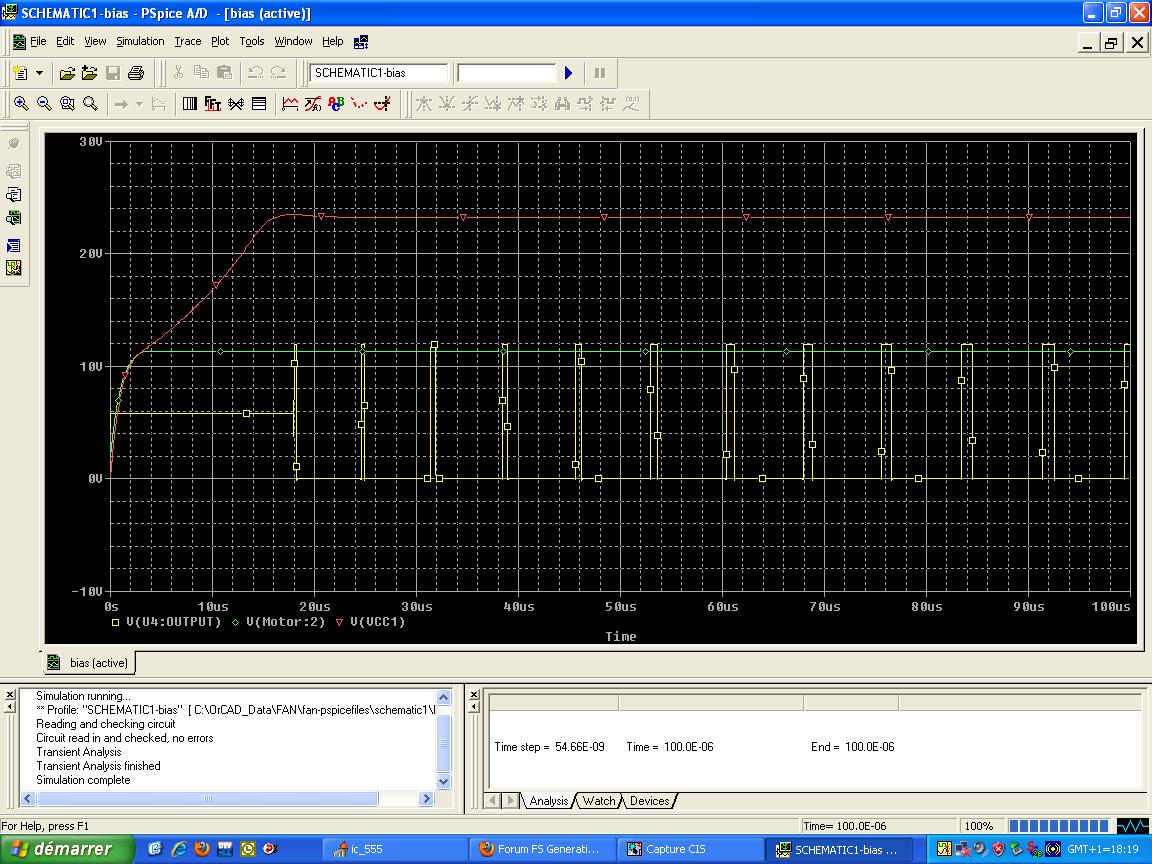Viewport: 1152px width, 864px height.
Task: Open the Trace menu
Action: click(187, 41)
